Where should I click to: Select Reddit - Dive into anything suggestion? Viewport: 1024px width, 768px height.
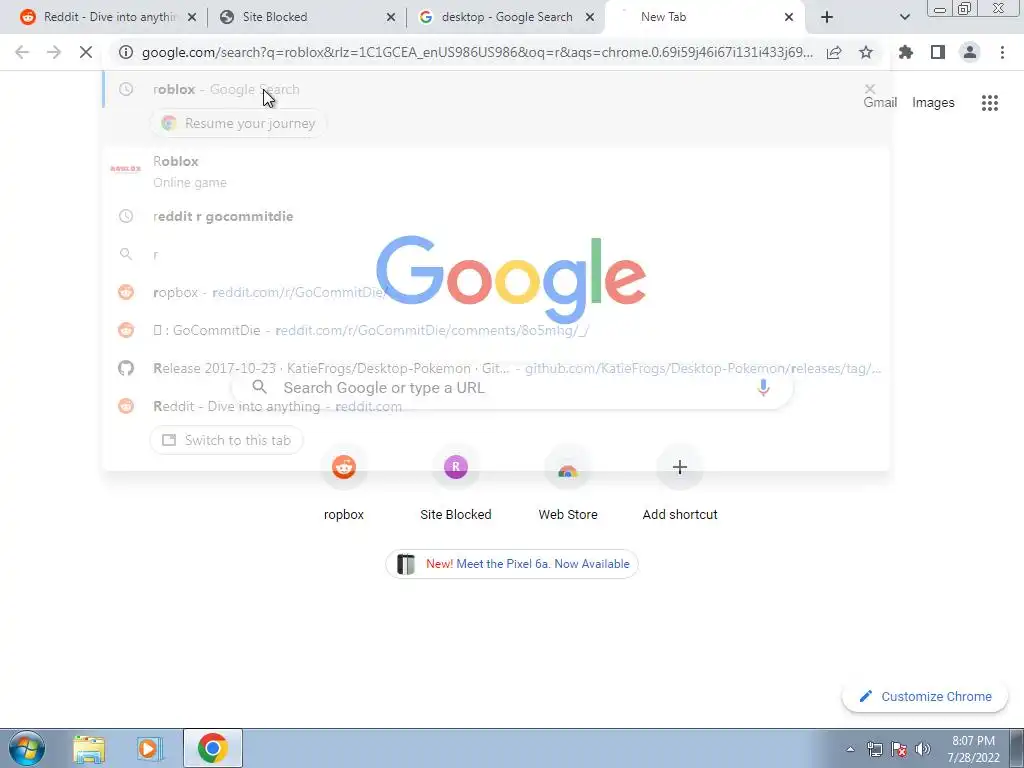pyautogui.click(x=496, y=406)
